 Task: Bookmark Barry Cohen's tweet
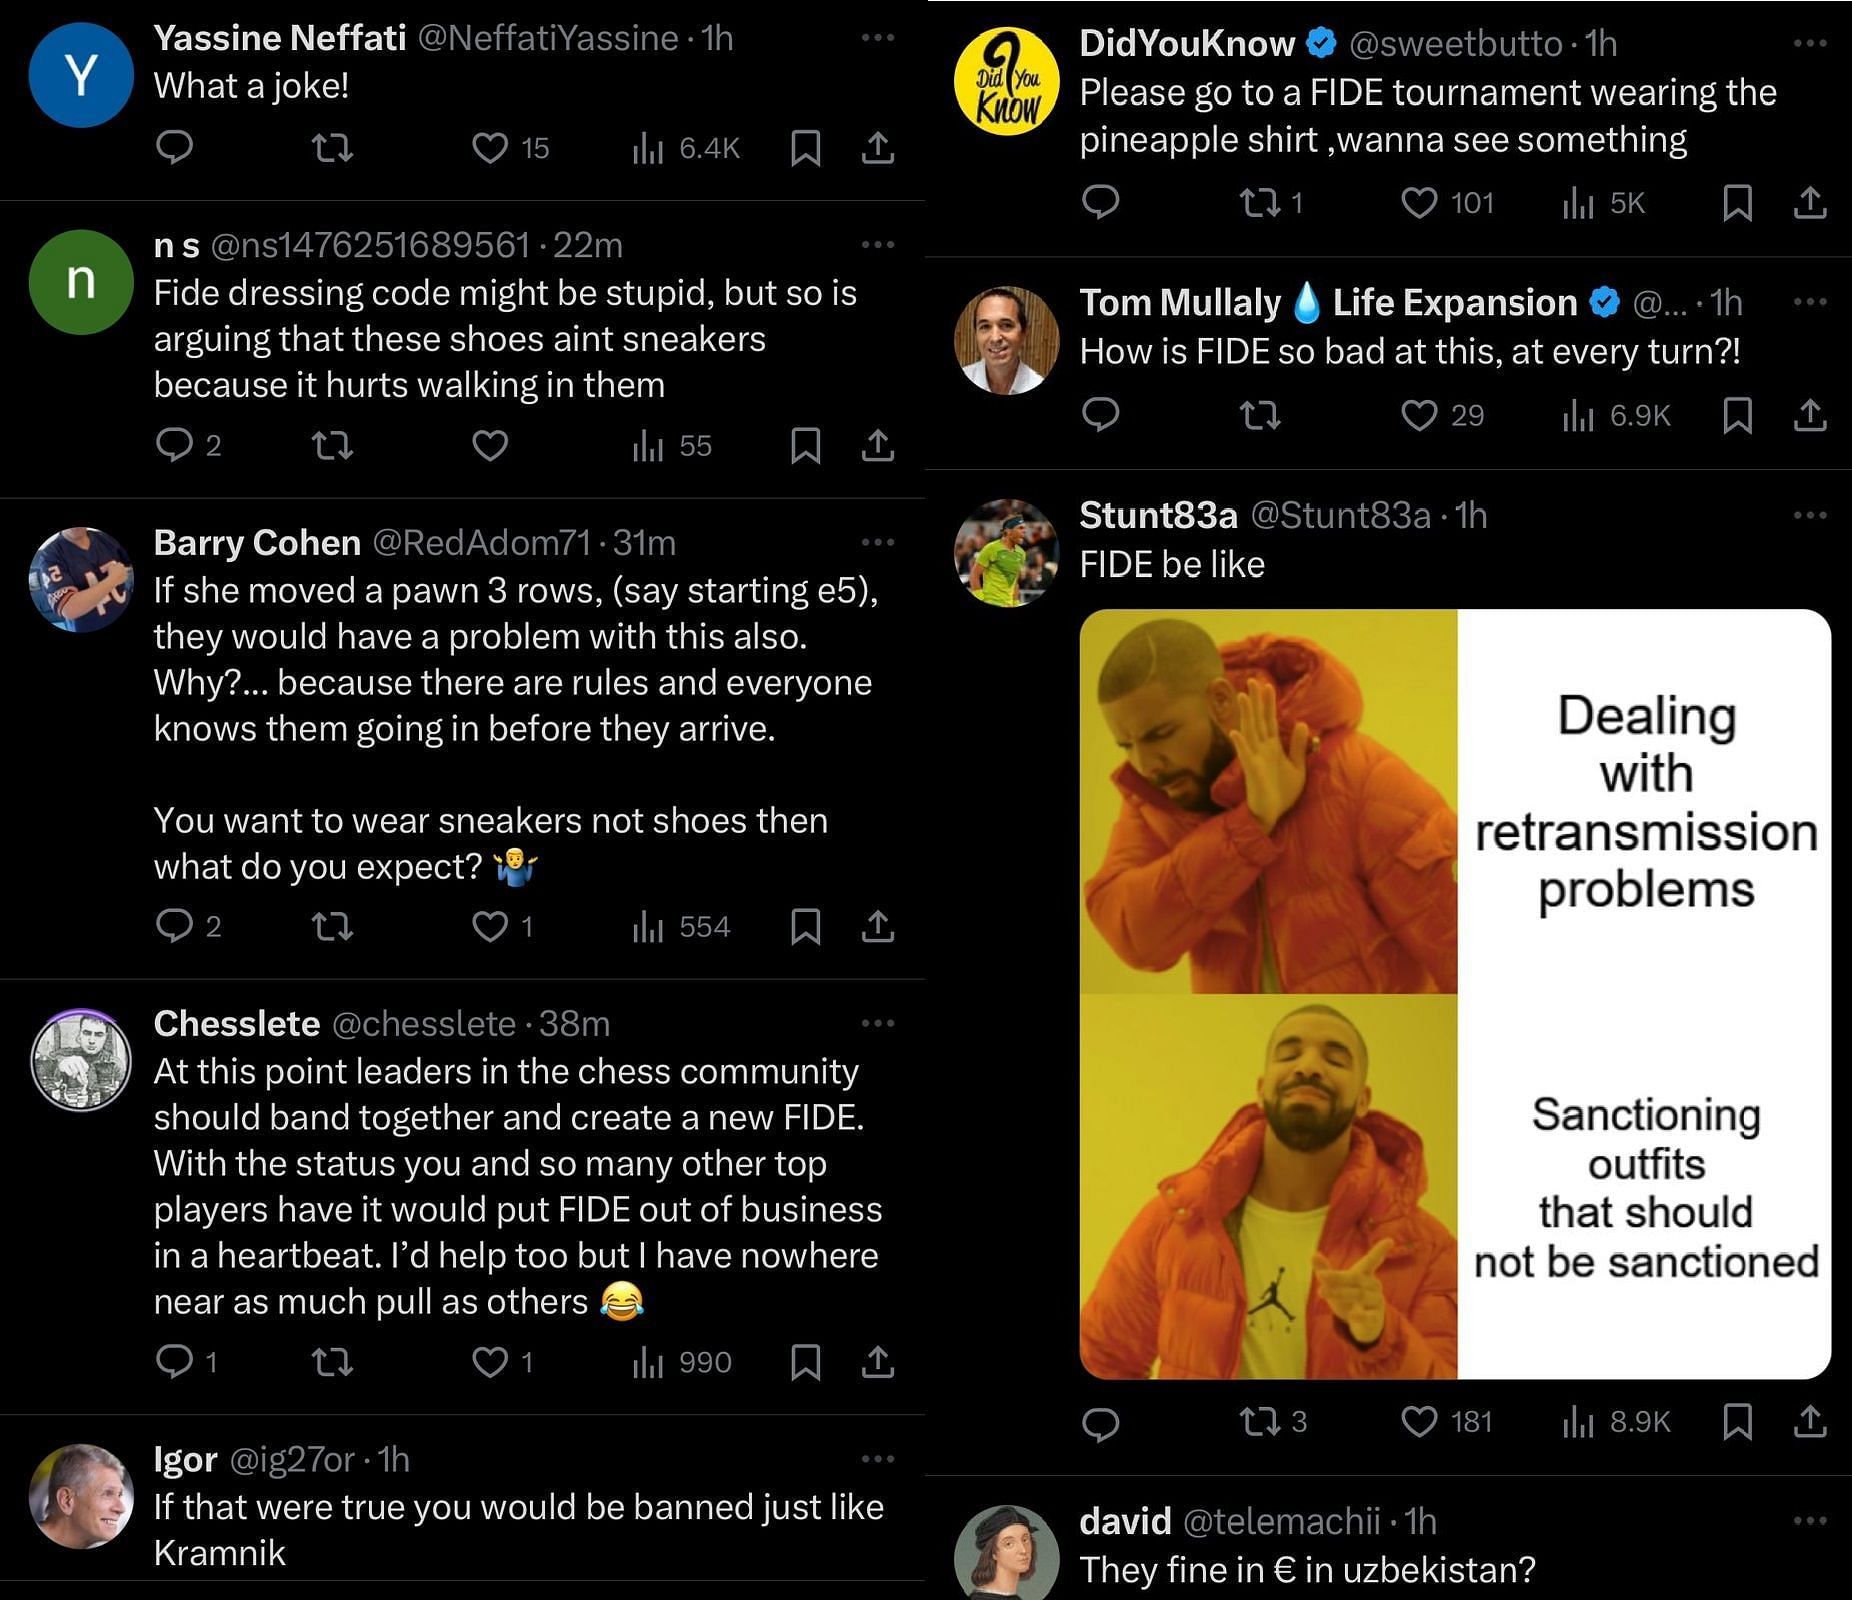pyautogui.click(x=805, y=927)
